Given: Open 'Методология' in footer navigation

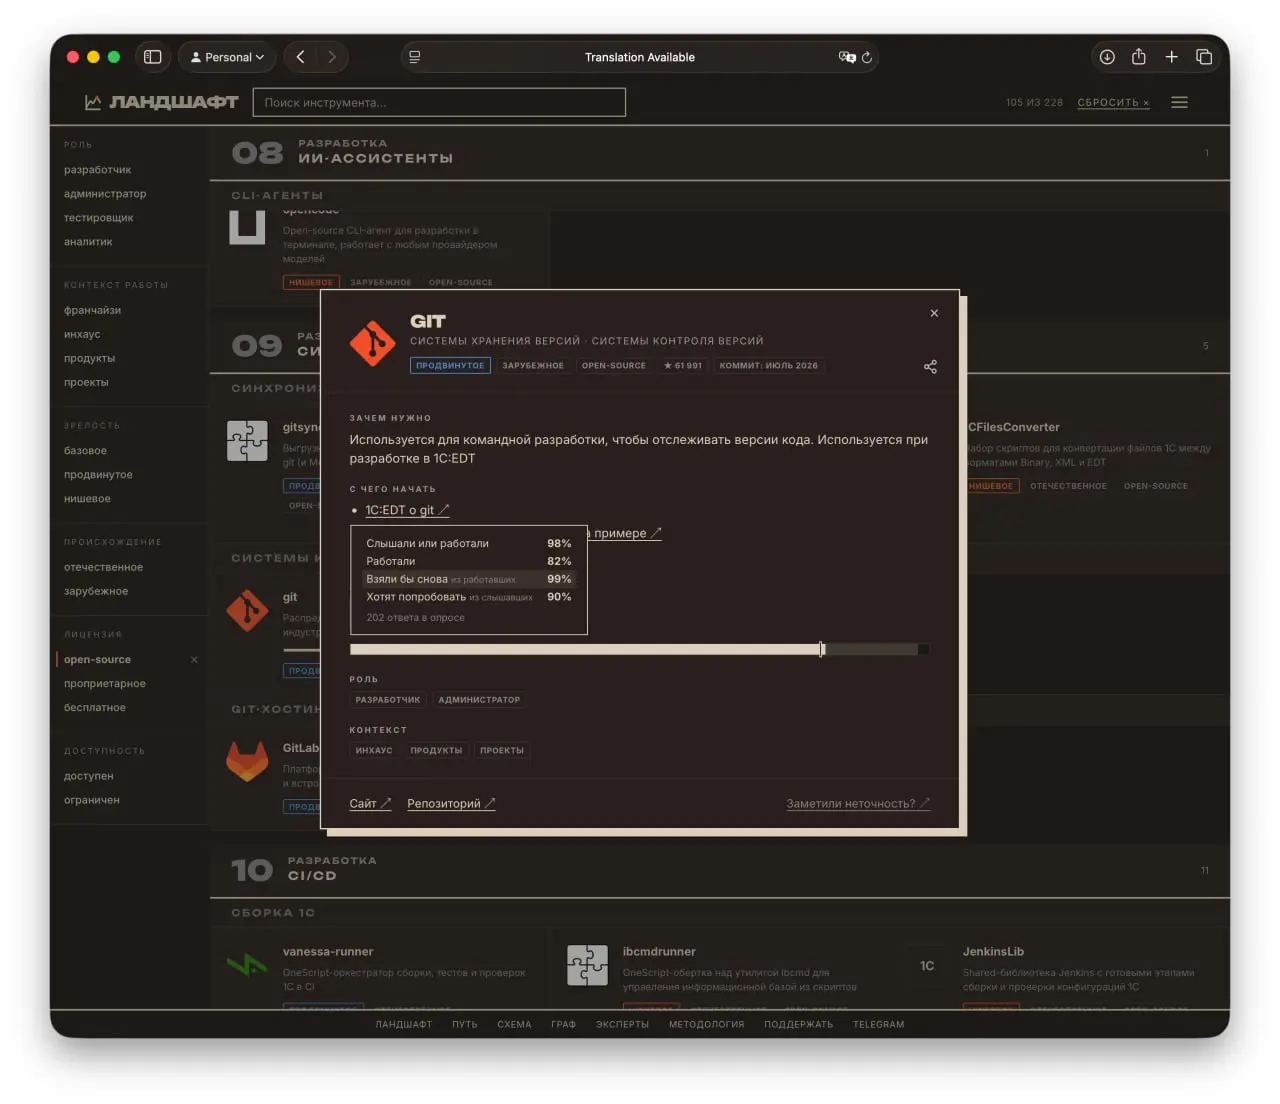Looking at the screenshot, I should (707, 1024).
